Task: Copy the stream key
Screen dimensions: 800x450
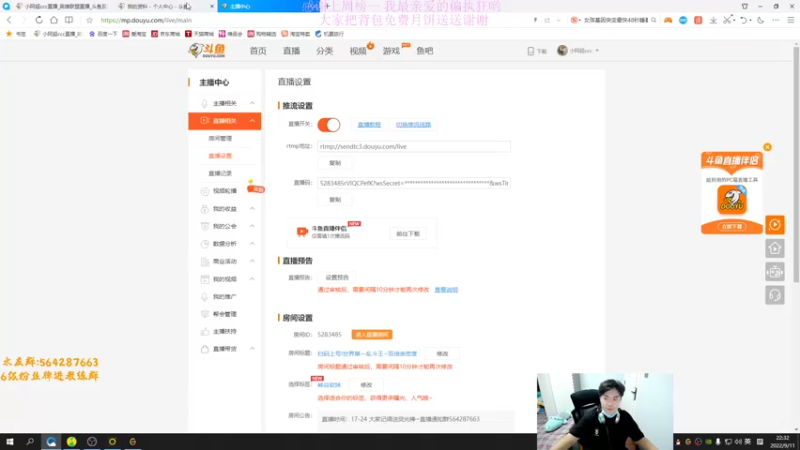Action: pyautogui.click(x=335, y=199)
